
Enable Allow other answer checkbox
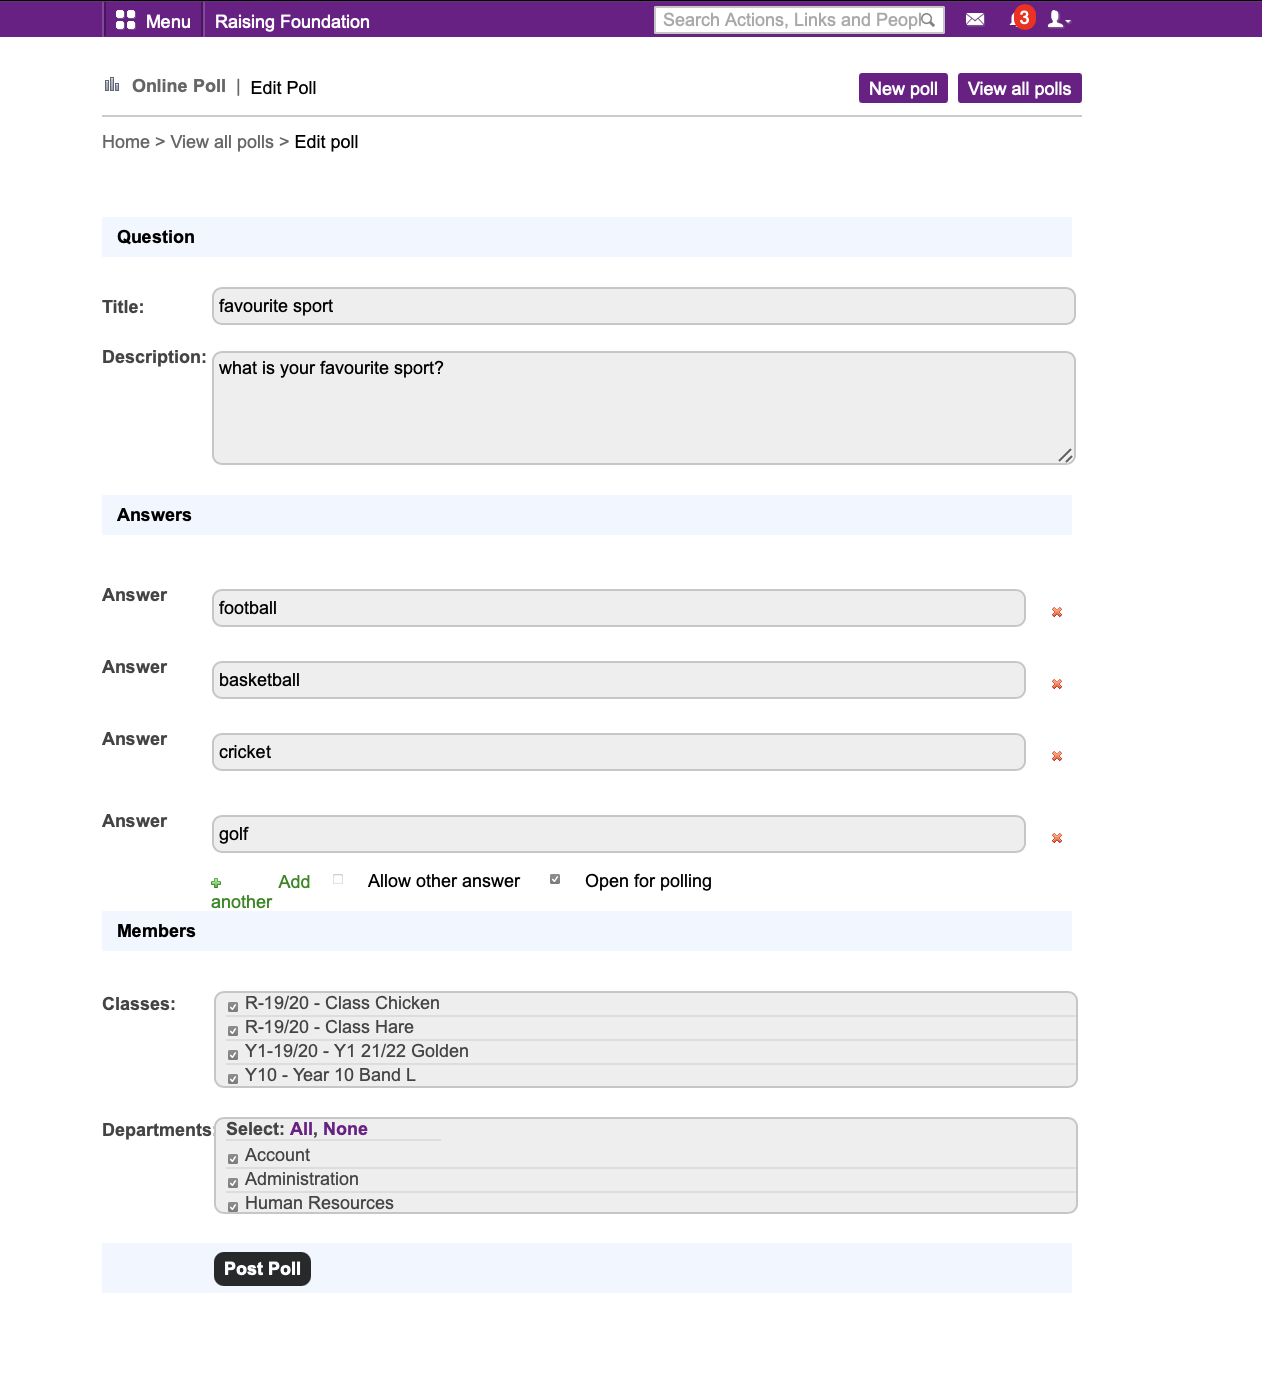[338, 880]
